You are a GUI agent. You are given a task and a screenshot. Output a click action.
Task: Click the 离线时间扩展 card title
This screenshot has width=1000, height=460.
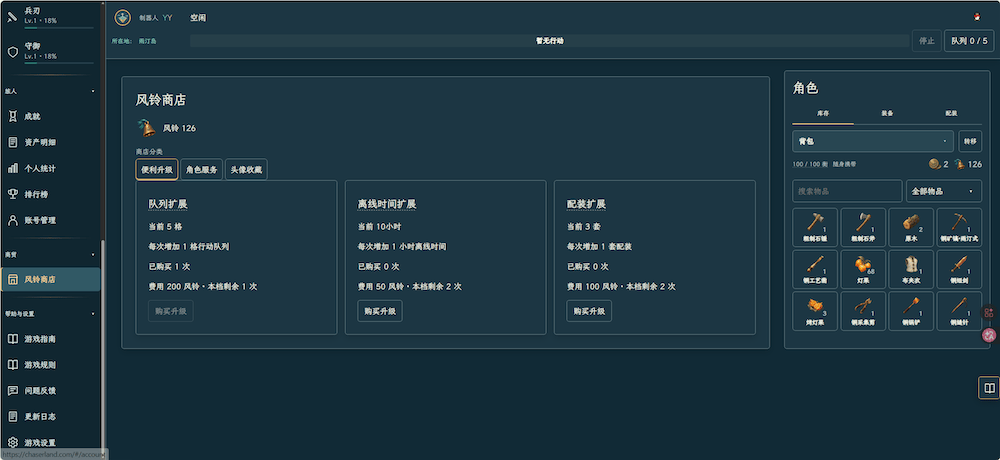(x=386, y=204)
